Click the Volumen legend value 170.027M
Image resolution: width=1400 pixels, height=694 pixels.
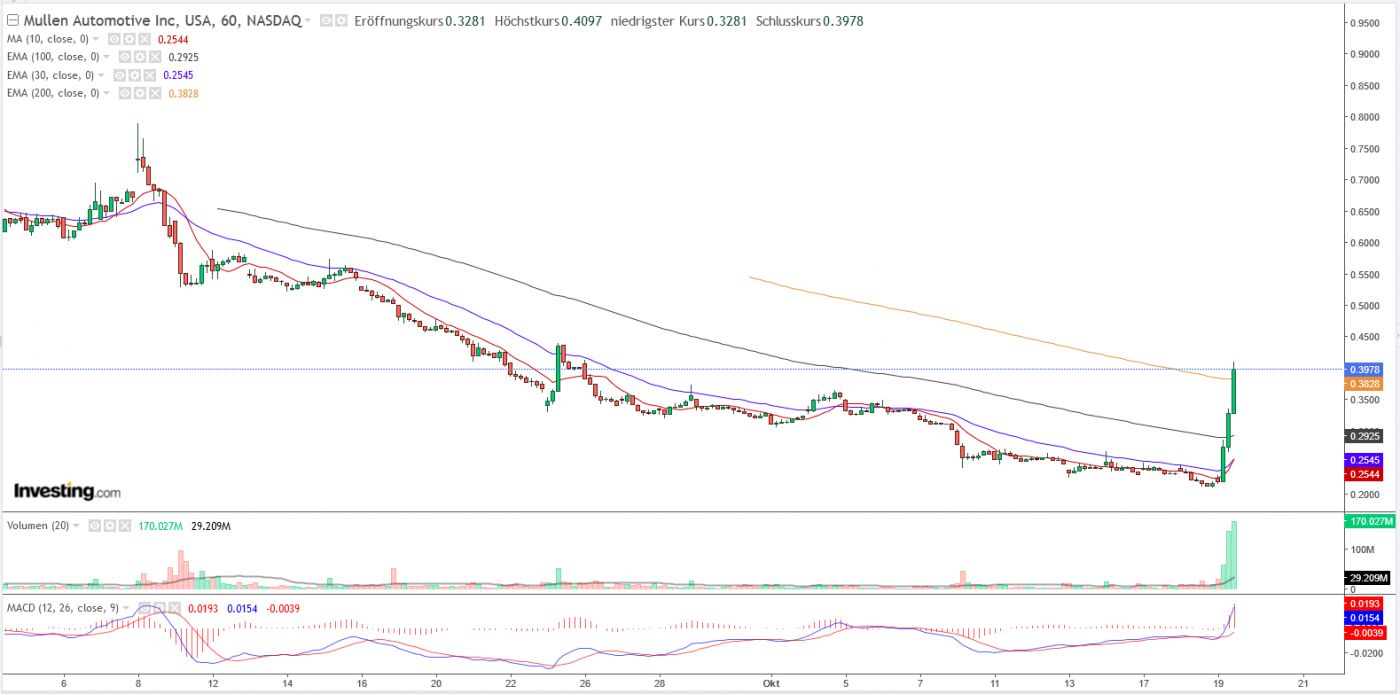[x=160, y=526]
